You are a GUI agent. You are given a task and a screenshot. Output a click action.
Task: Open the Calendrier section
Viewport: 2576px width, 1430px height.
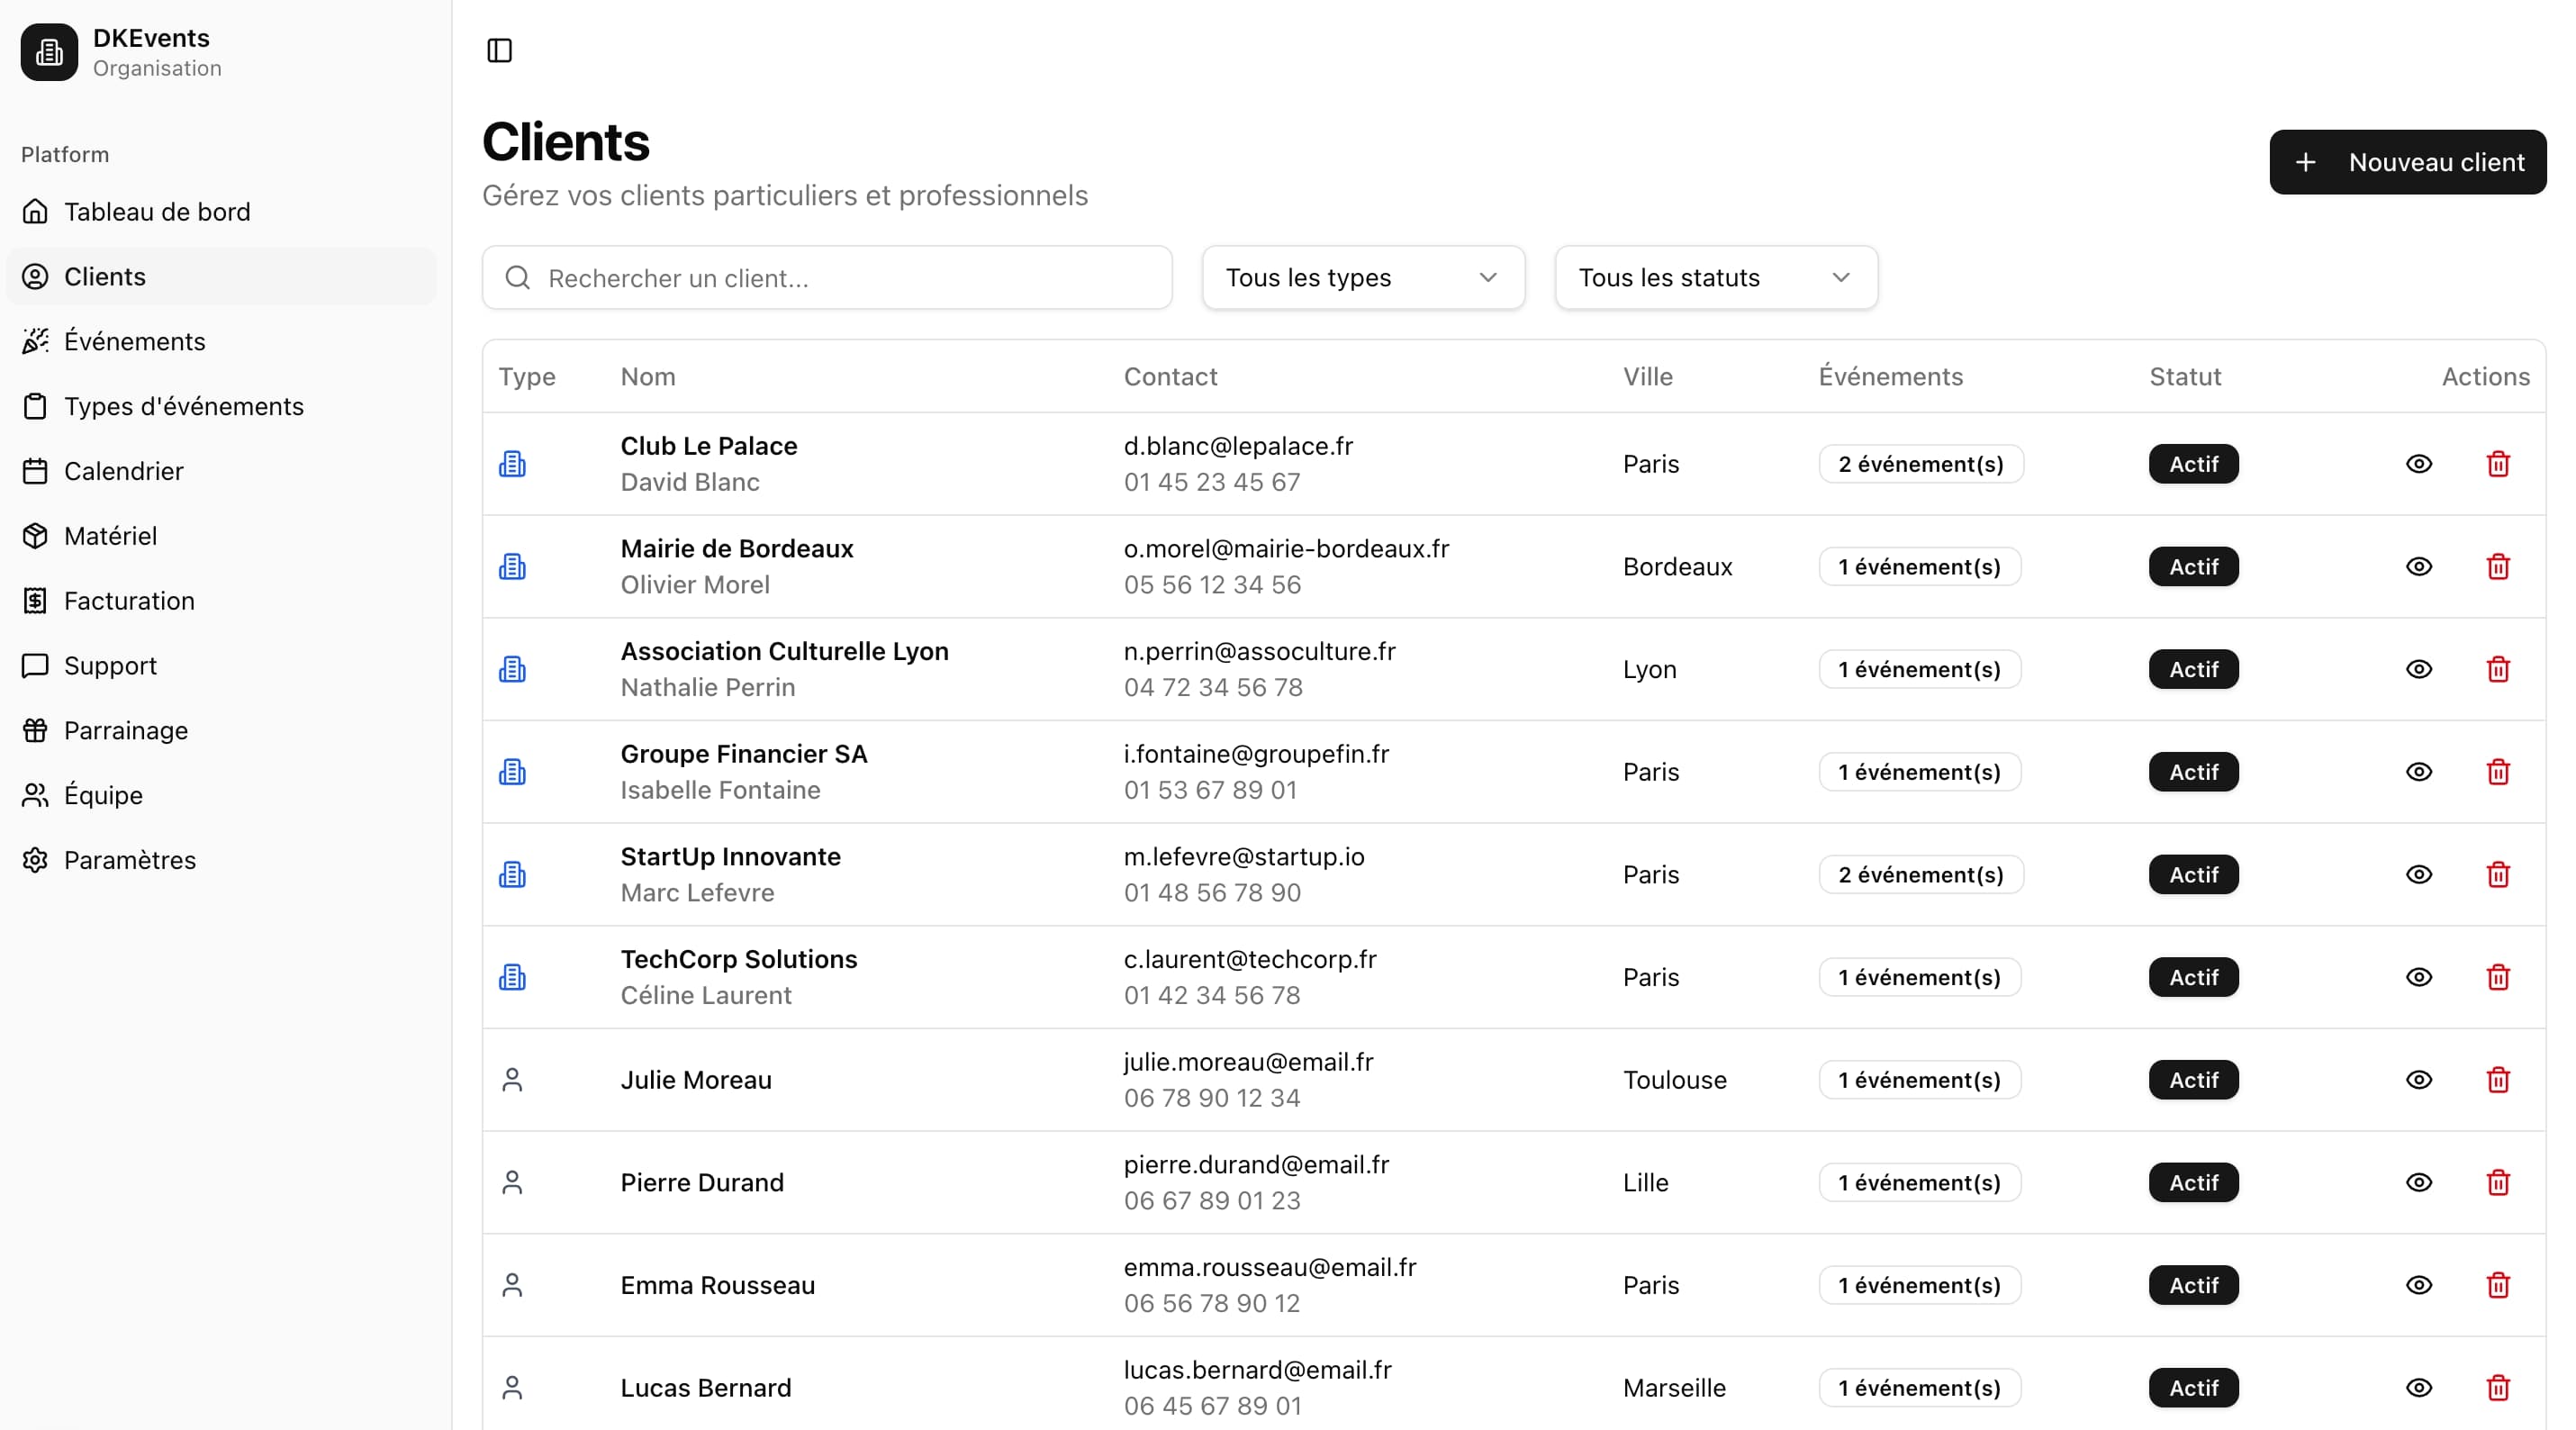123,470
